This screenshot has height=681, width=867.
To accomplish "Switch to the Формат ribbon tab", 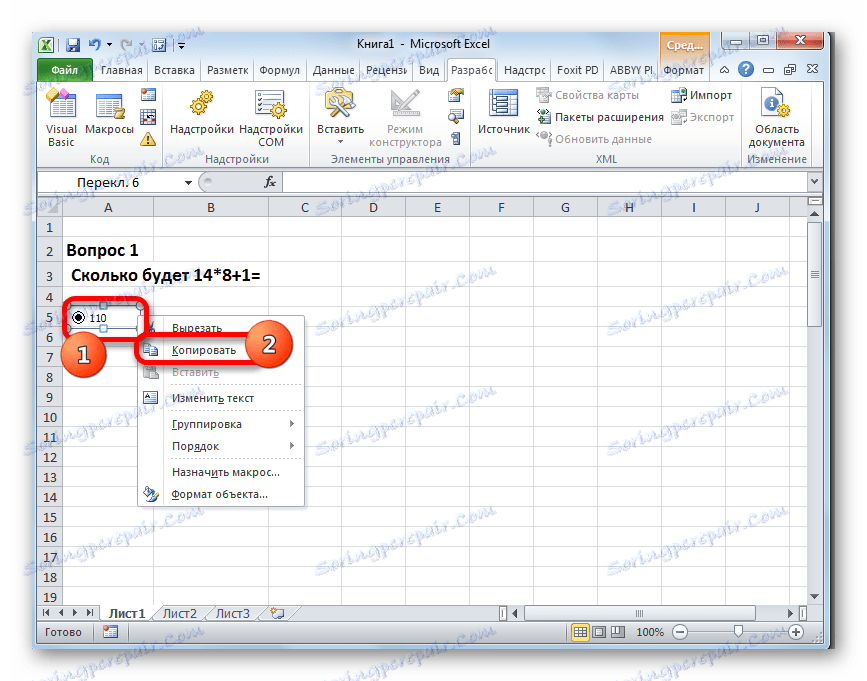I will [684, 70].
